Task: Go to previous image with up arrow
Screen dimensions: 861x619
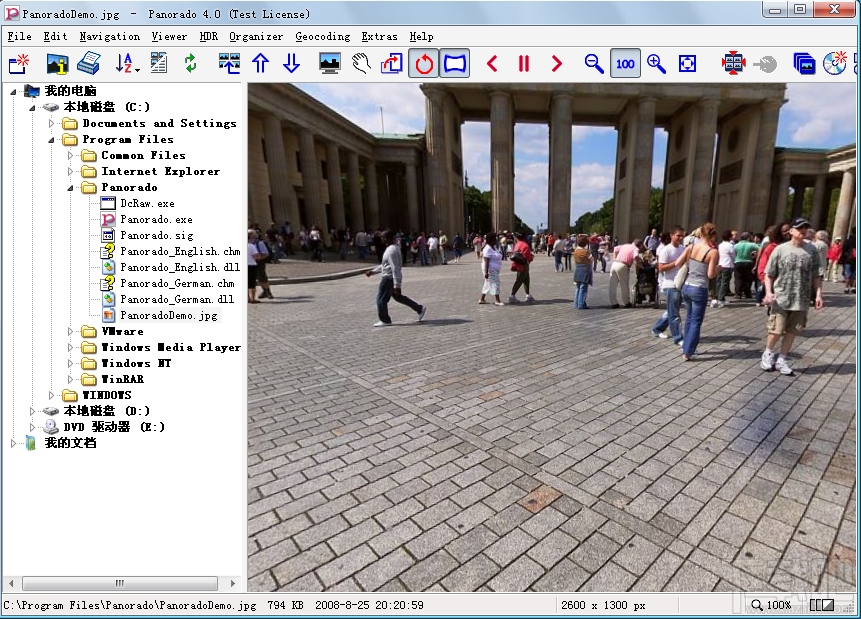Action: tap(260, 64)
